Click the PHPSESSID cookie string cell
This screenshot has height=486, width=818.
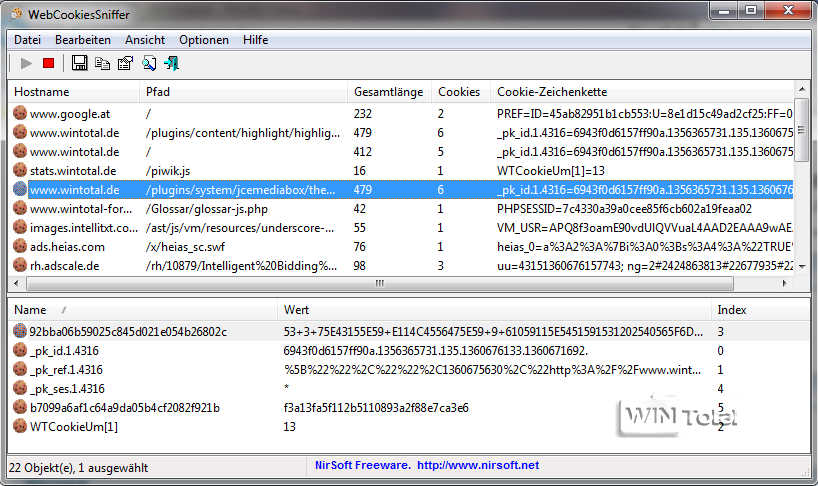tap(624, 209)
